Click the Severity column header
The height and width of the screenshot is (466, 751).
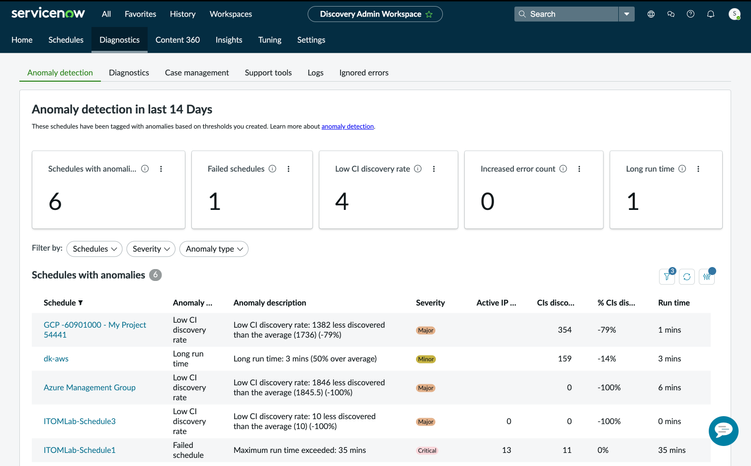pos(430,303)
